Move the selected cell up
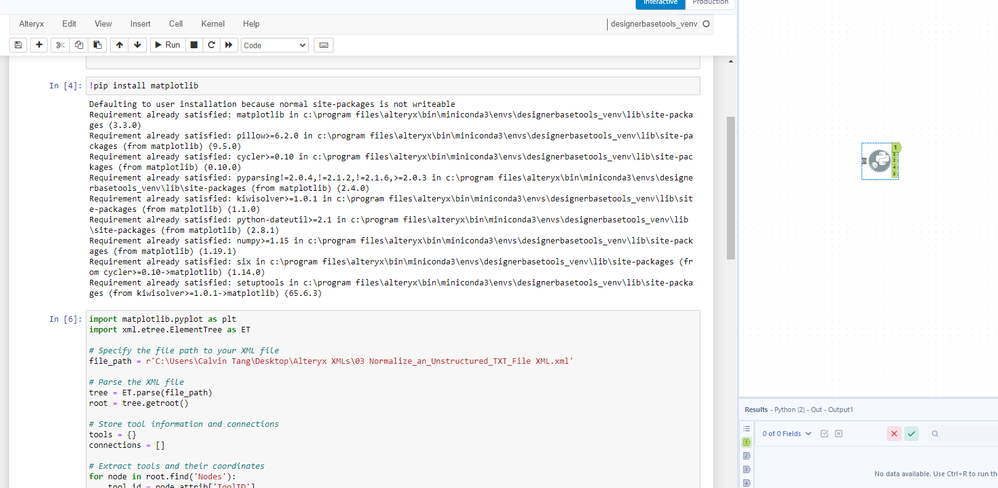The height and width of the screenshot is (488, 998). (120, 45)
